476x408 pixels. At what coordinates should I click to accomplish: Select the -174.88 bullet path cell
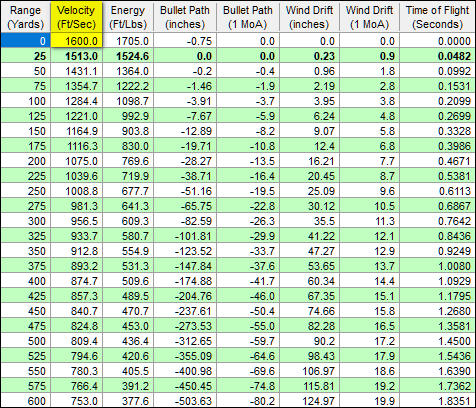pos(185,281)
